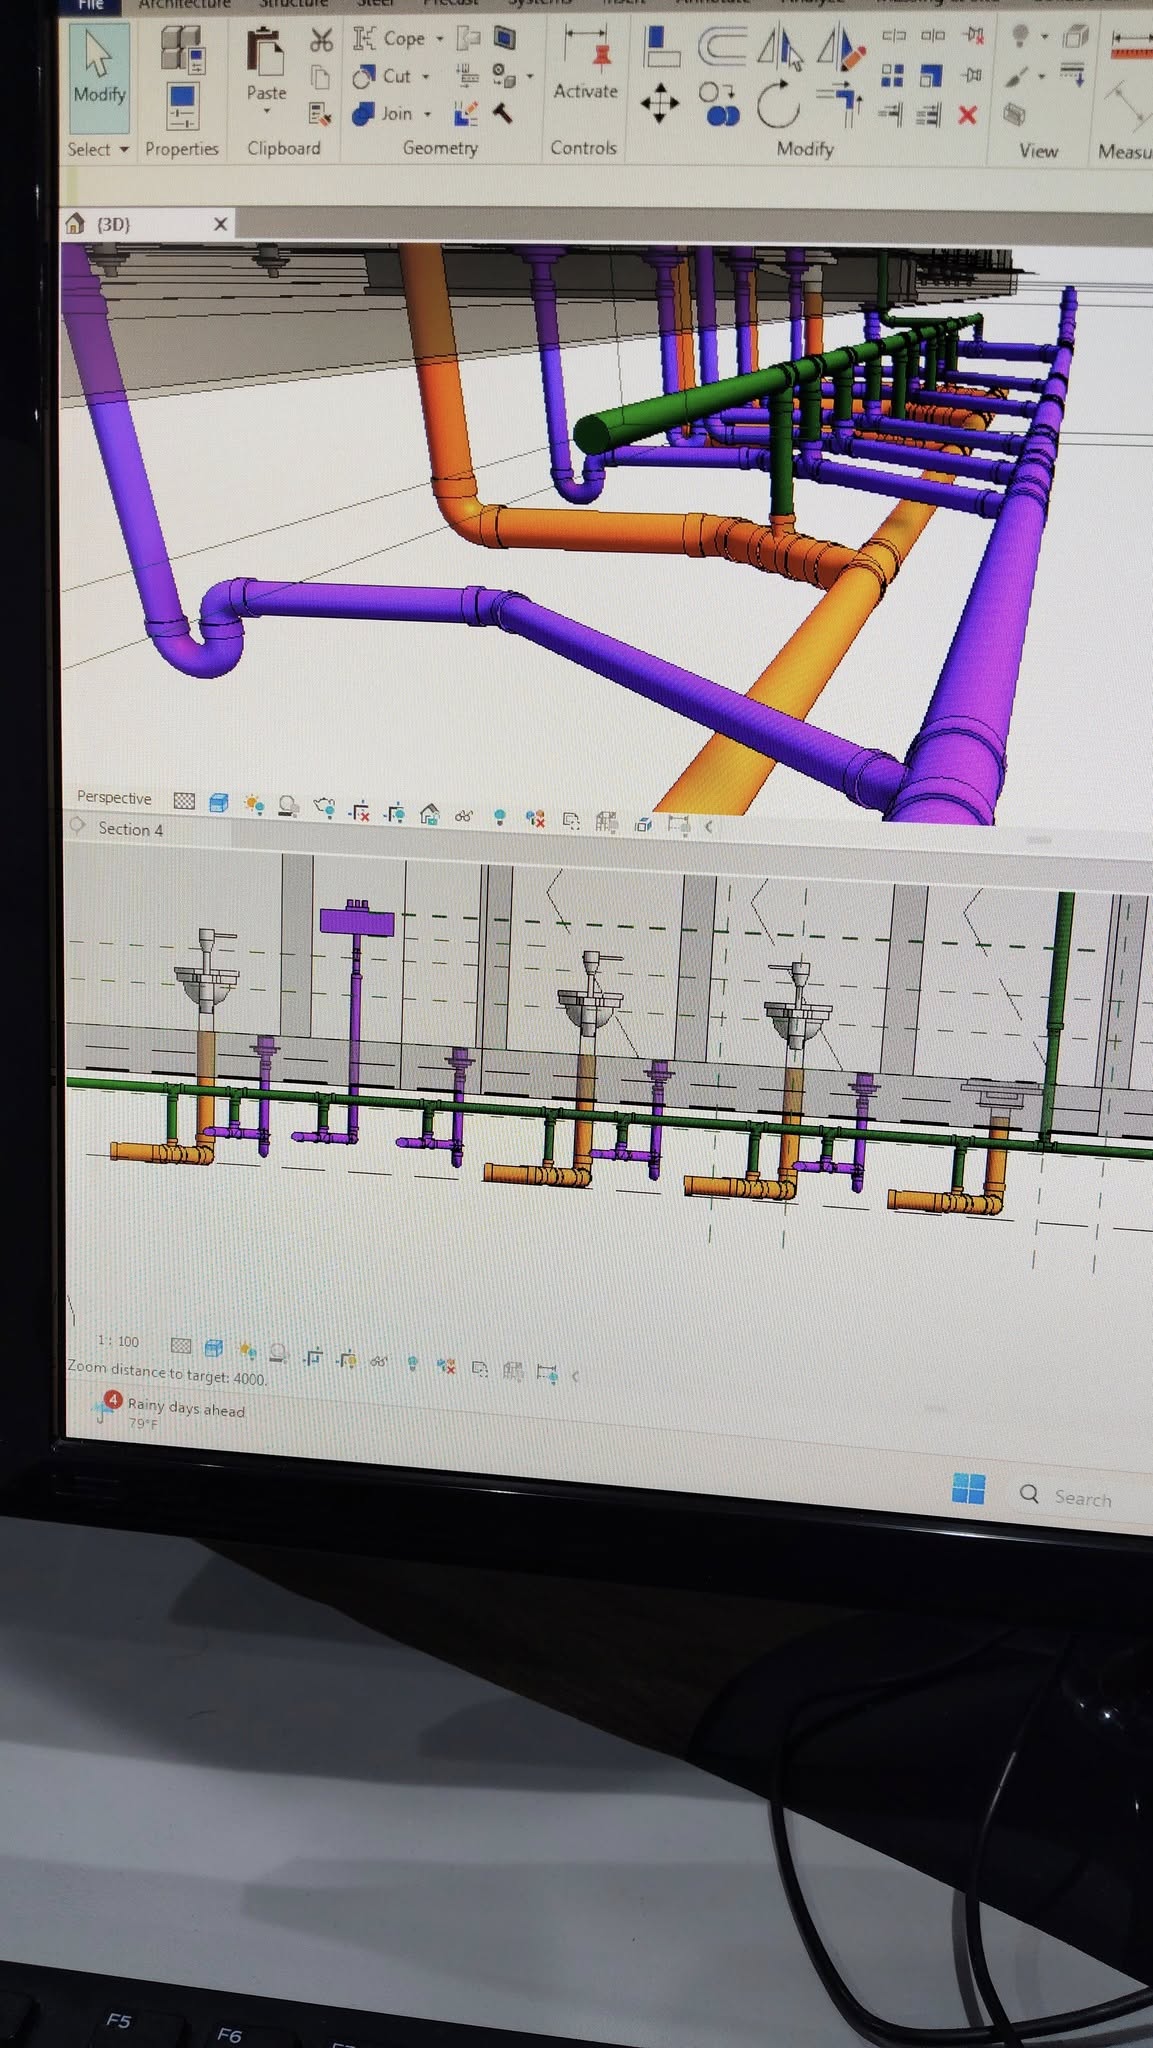Image resolution: width=1153 pixels, height=2048 pixels.
Task: Open the Join dropdown arrow
Action: pyautogui.click(x=427, y=114)
